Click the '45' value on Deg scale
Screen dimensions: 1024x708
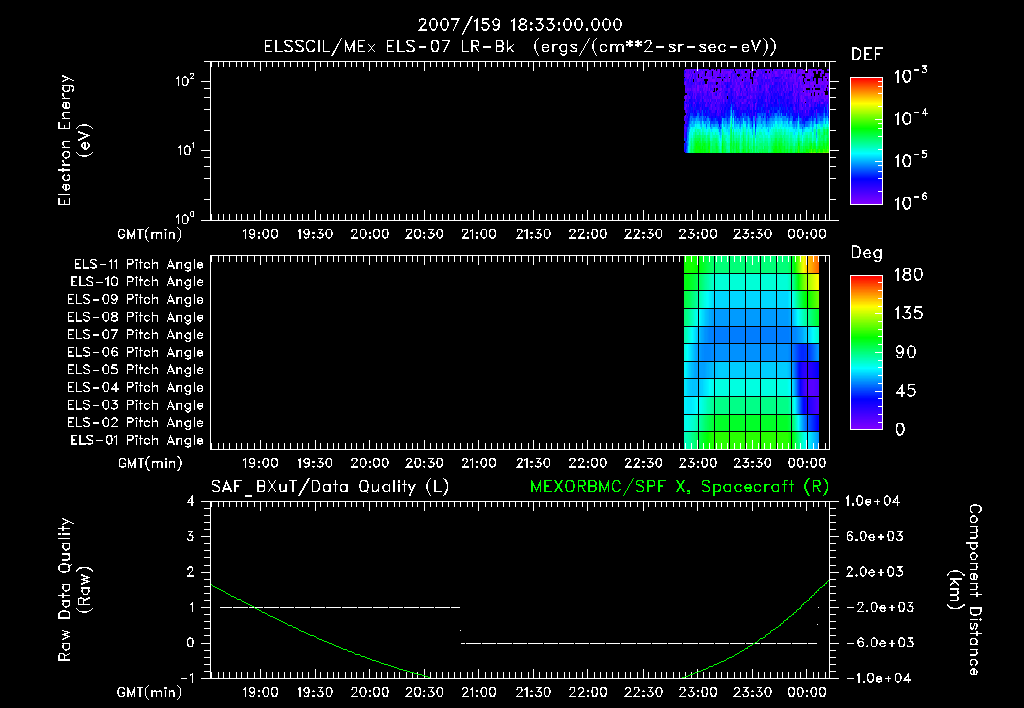(906, 391)
